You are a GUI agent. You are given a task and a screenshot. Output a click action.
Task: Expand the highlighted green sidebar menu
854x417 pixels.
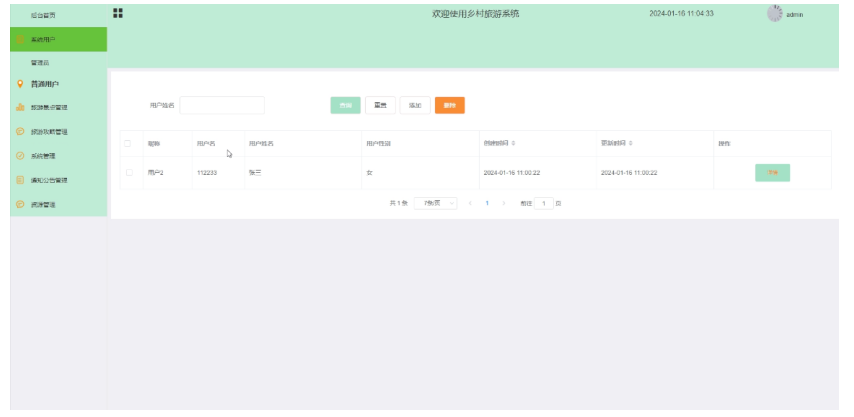[x=58, y=39]
